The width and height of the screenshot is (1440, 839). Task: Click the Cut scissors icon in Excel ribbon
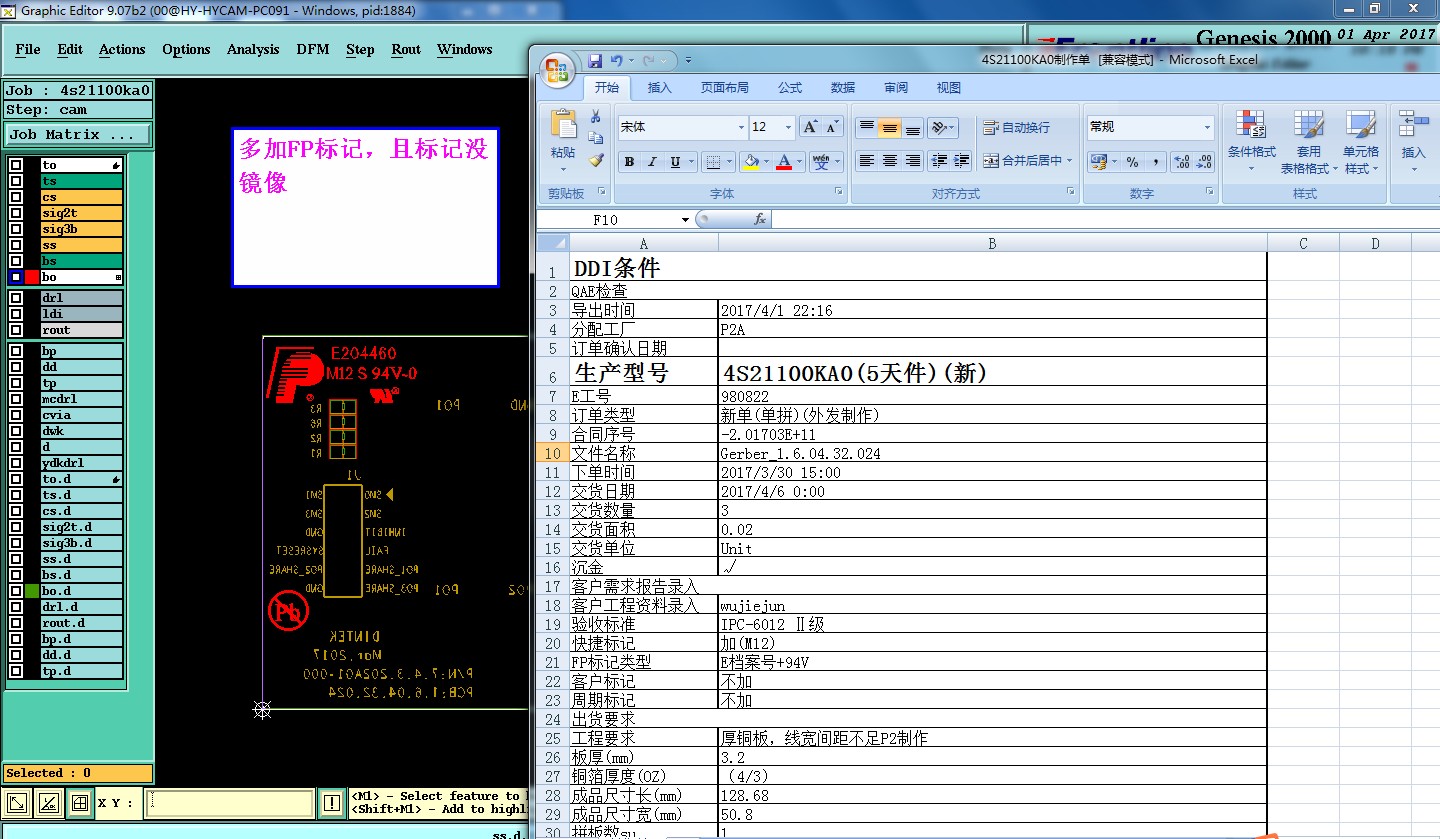click(596, 116)
